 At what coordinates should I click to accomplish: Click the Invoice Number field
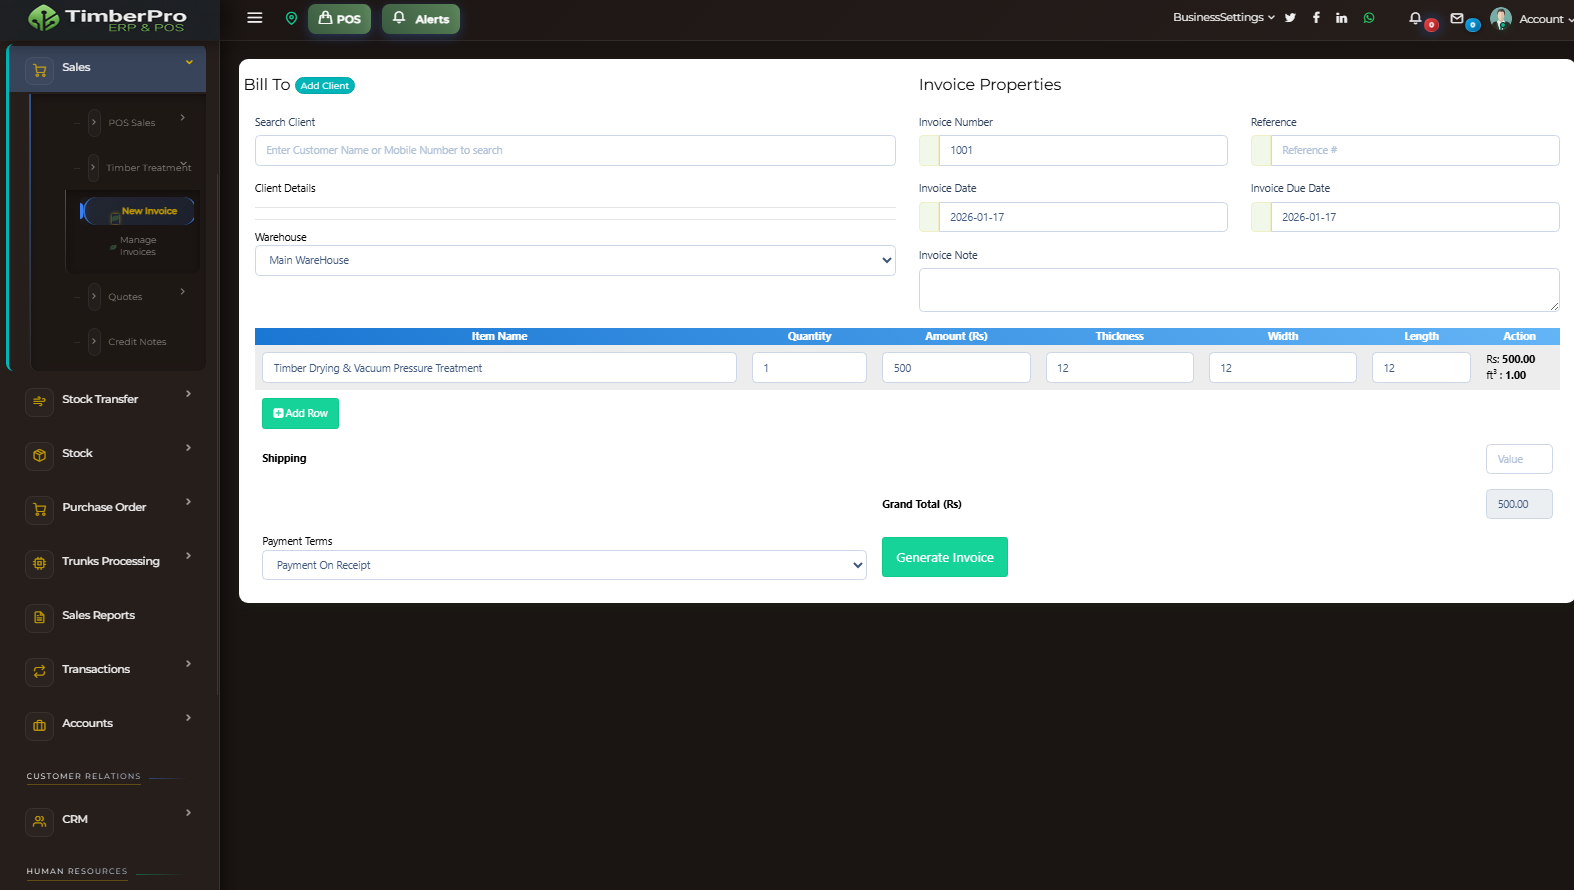(x=1083, y=150)
